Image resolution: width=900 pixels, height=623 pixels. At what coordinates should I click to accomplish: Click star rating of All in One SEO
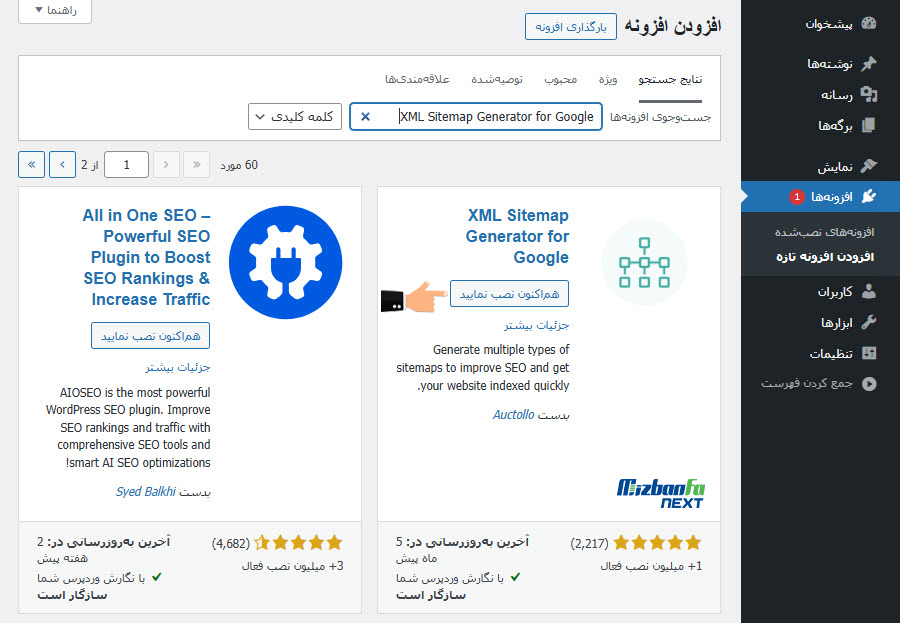tap(298, 543)
